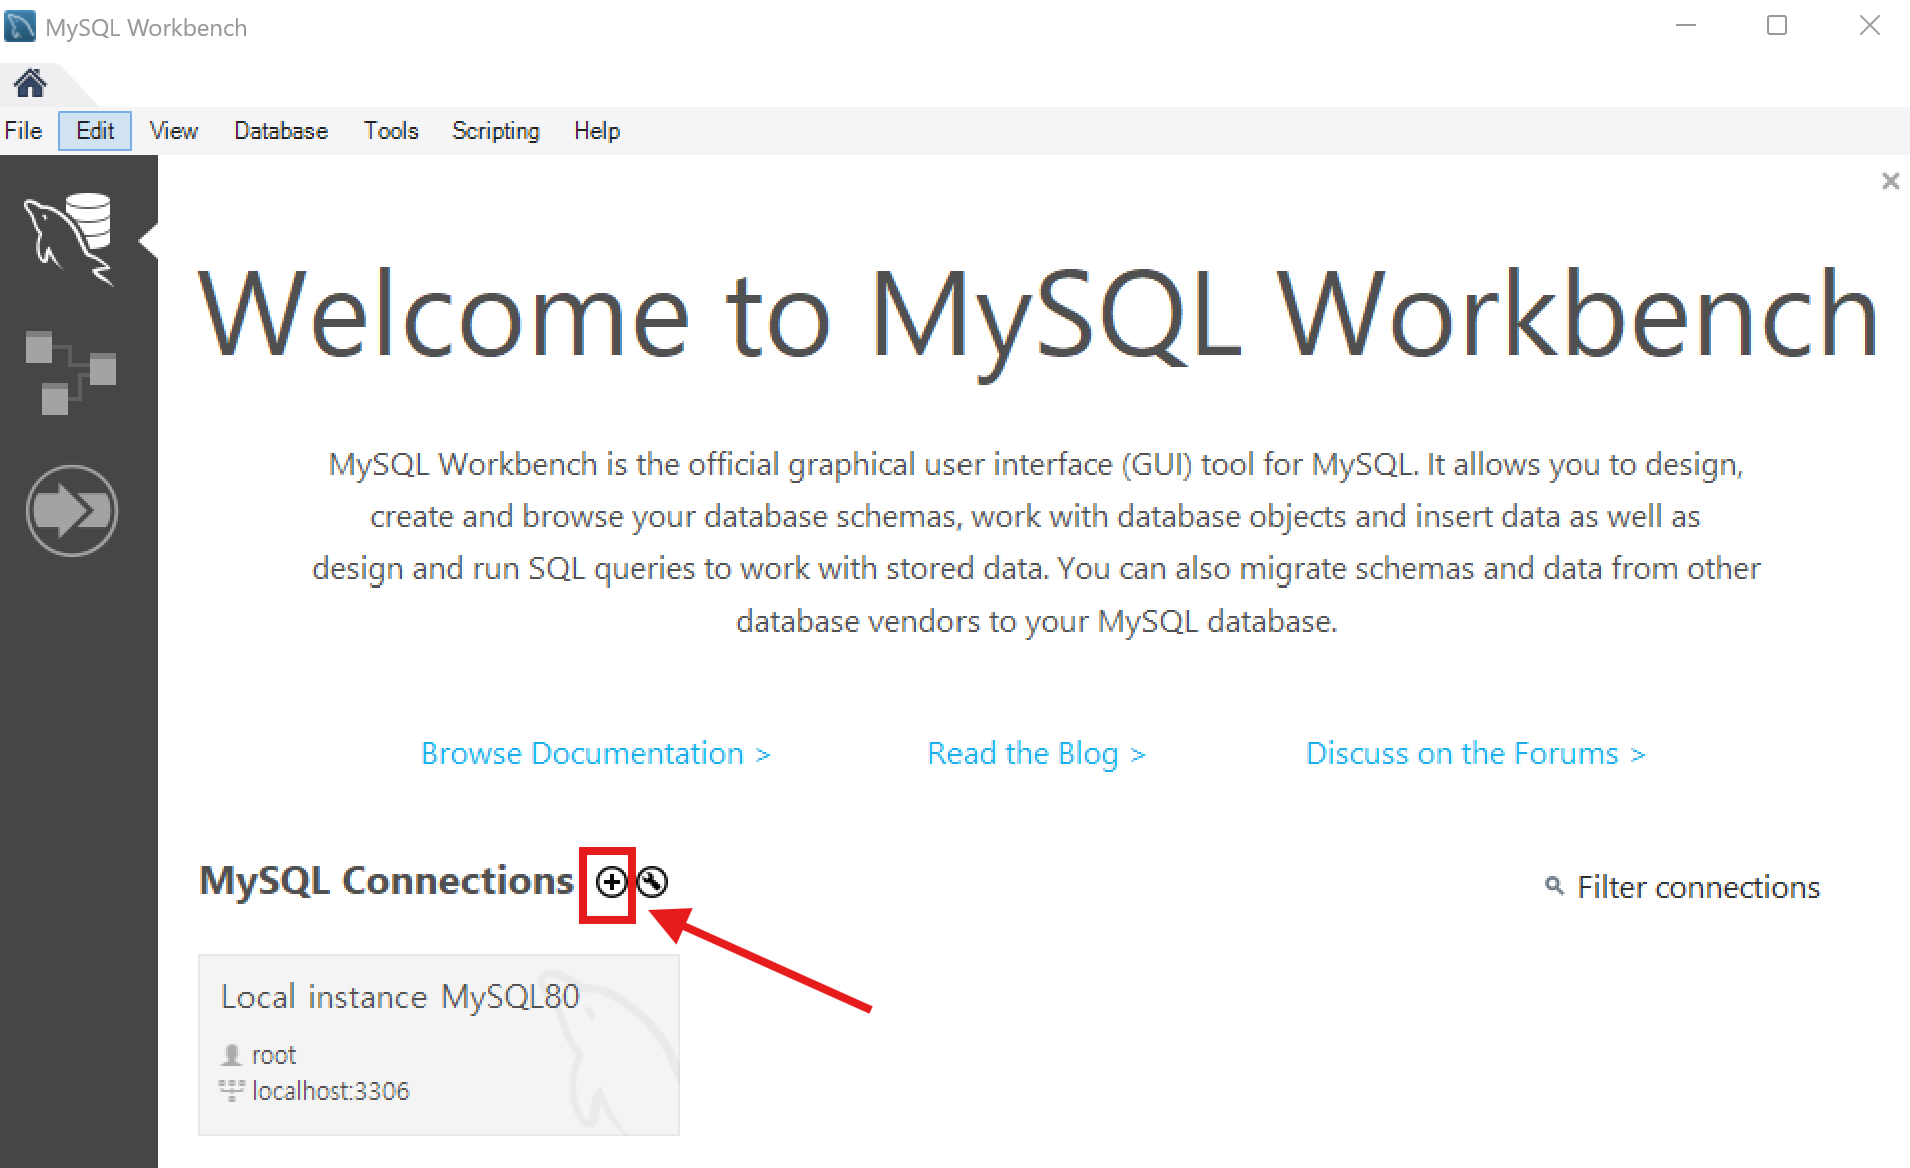Image resolution: width=1910 pixels, height=1168 pixels.
Task: Click the filter magnifier icon
Action: (x=1554, y=886)
